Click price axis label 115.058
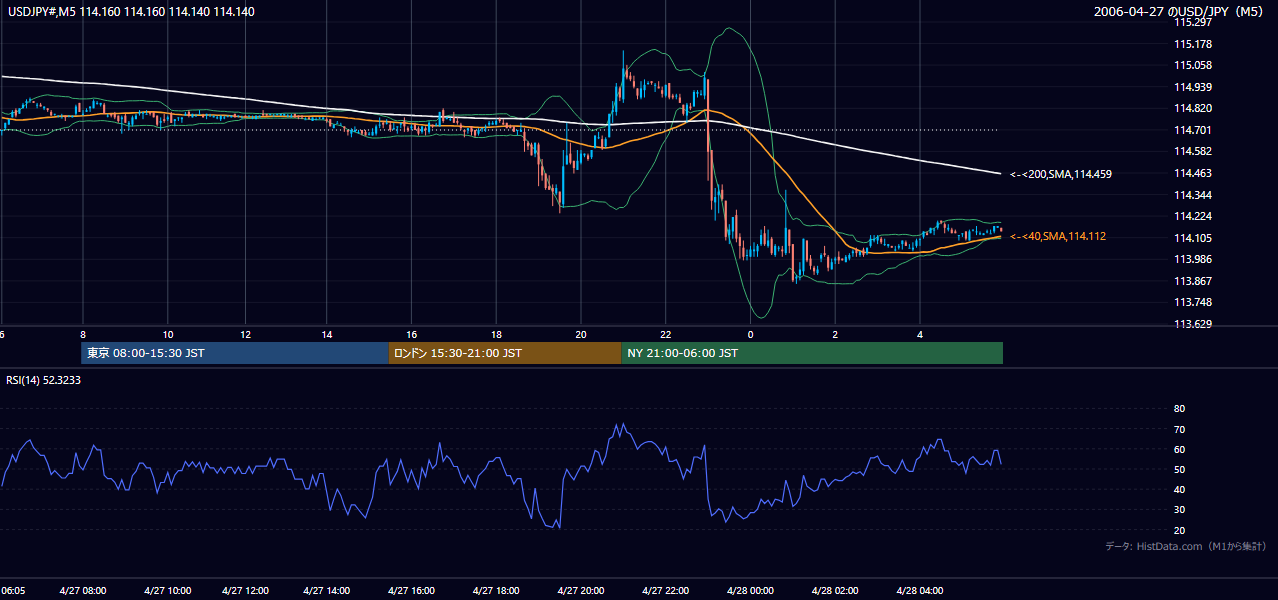Screen dimensions: 1278x600 [x=1192, y=65]
